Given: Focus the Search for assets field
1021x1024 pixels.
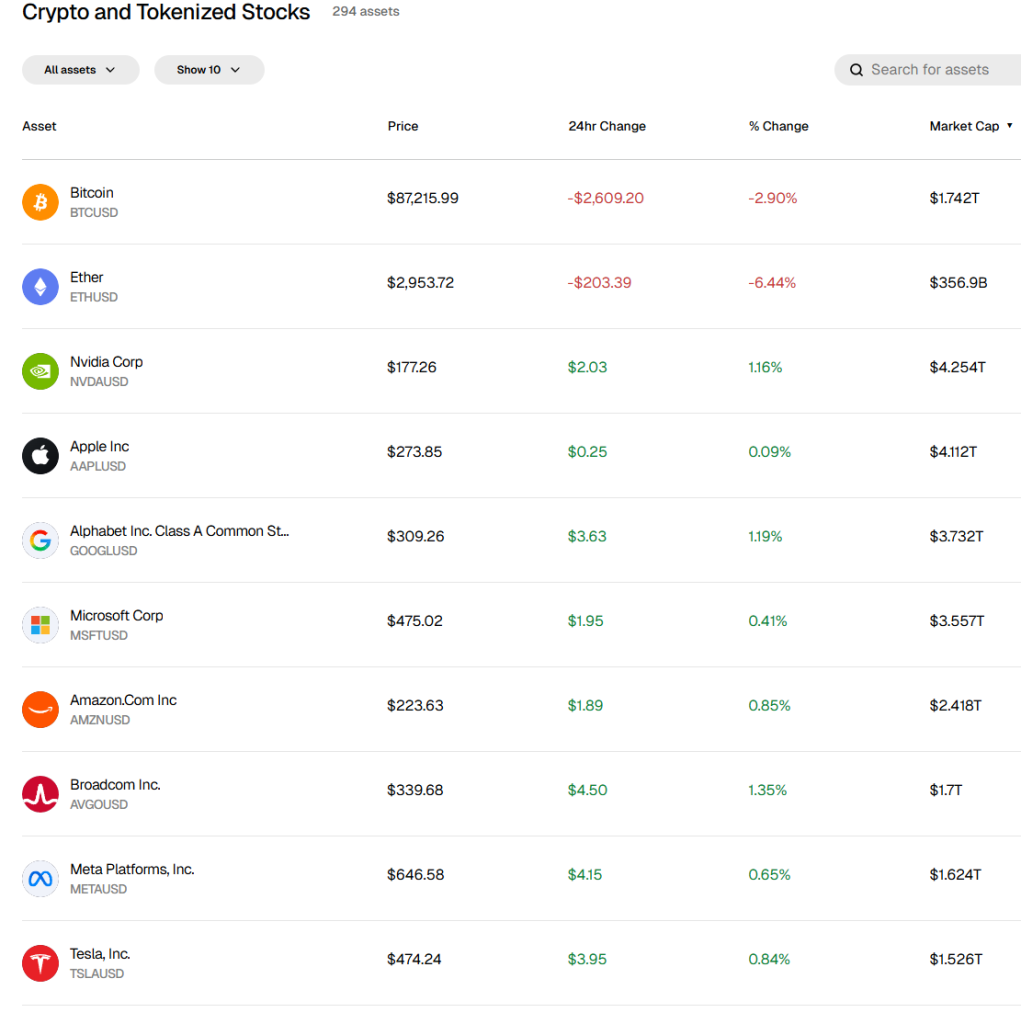Looking at the screenshot, I should 935,70.
